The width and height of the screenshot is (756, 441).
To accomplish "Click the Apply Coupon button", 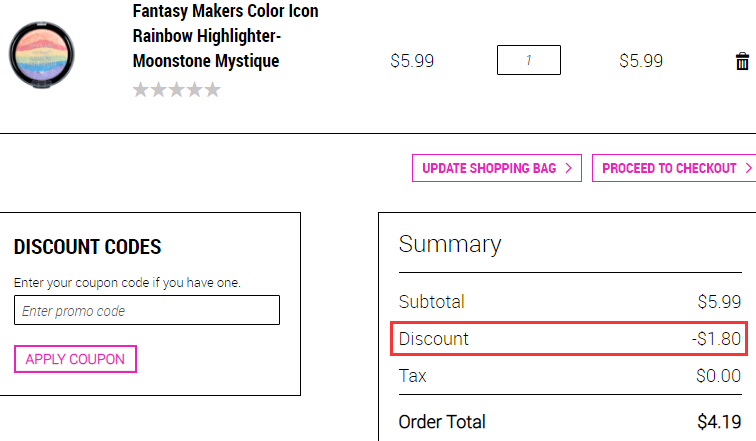I will pos(75,359).
